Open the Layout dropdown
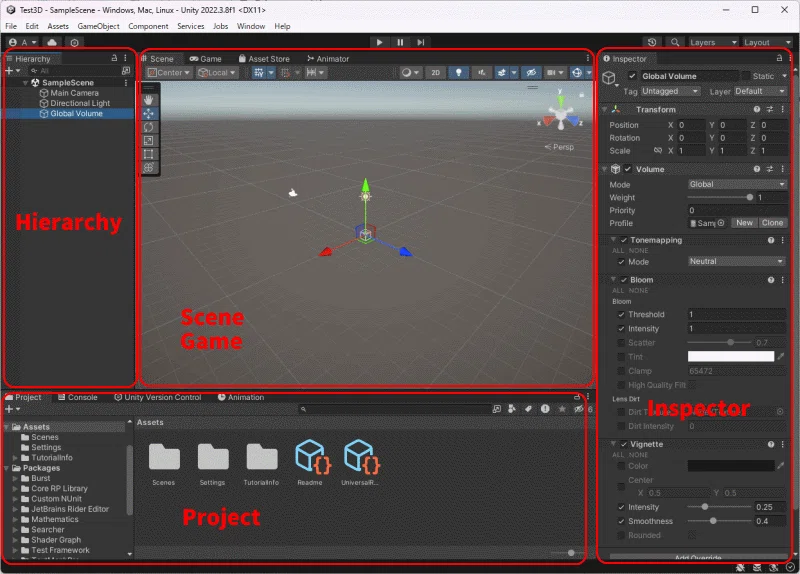This screenshot has width=800, height=574. coord(767,42)
